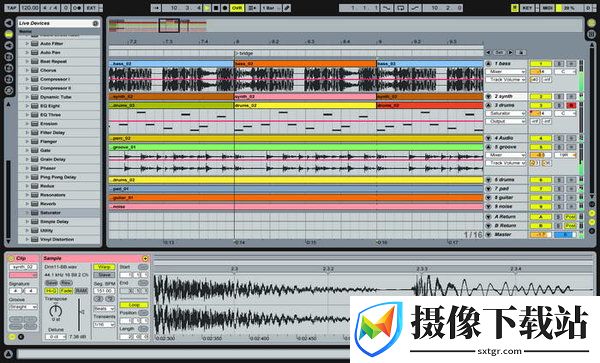
Task: Disarm the red record button on 3 drums
Action: click(571, 105)
